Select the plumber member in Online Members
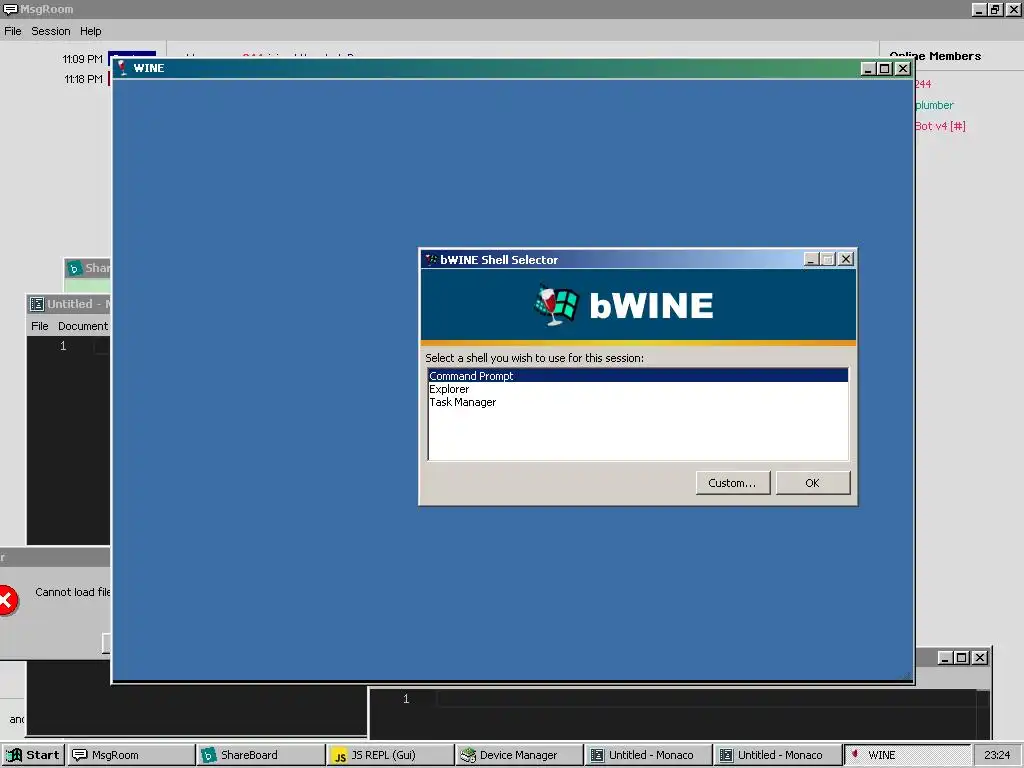 click(x=934, y=105)
